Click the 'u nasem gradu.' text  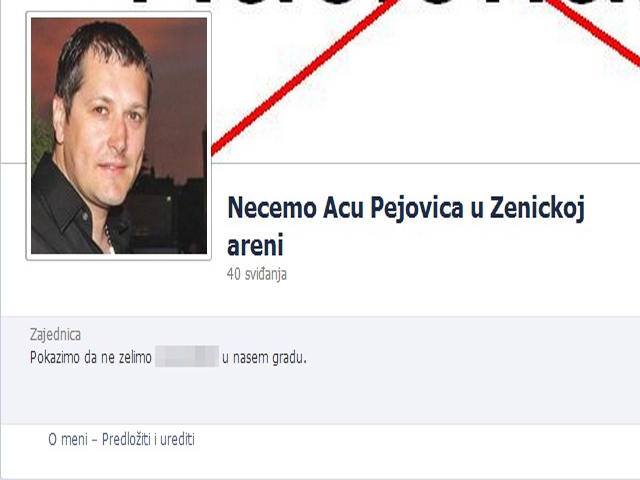tap(264, 358)
